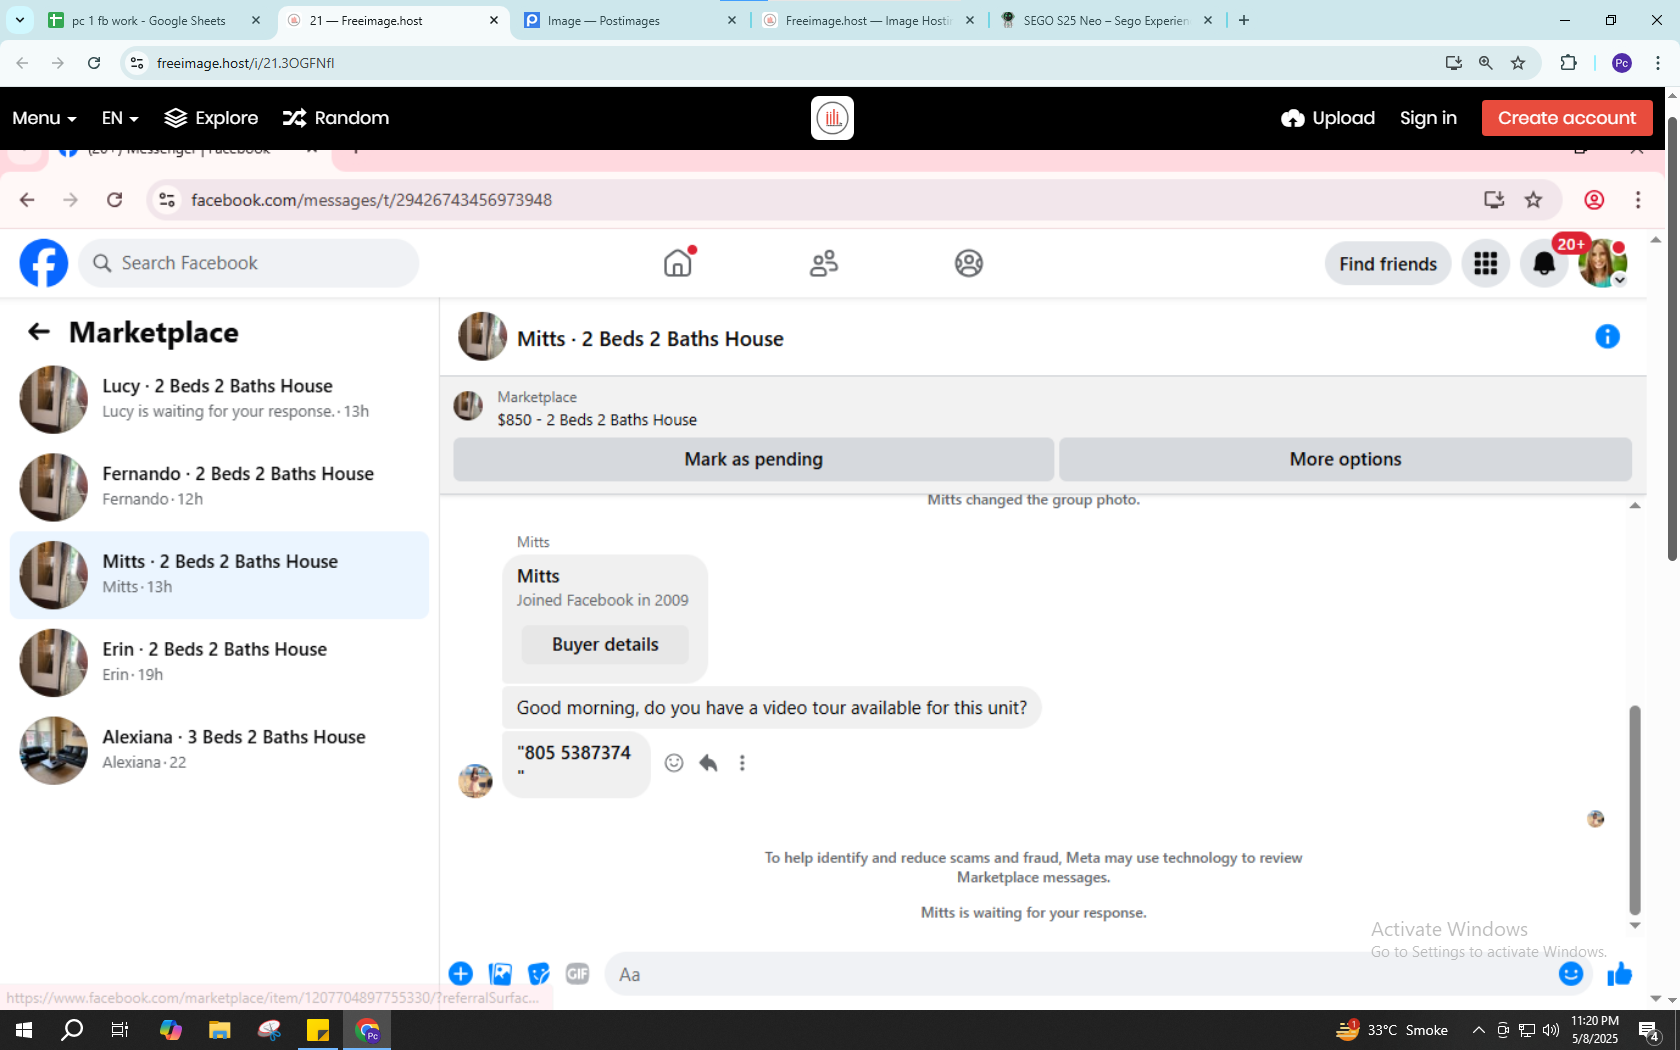Open Lucy's 2 Beds 2 Baths House chat
This screenshot has height=1050, width=1680.
tap(219, 399)
